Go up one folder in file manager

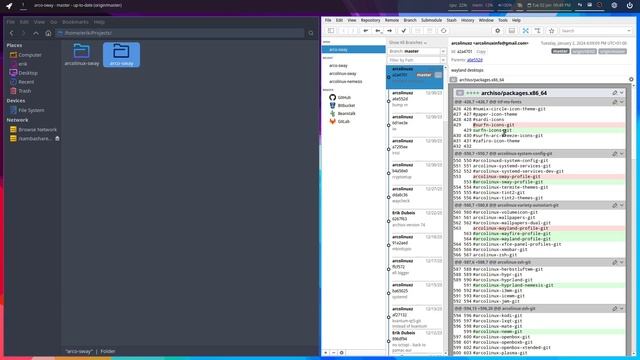36,33
